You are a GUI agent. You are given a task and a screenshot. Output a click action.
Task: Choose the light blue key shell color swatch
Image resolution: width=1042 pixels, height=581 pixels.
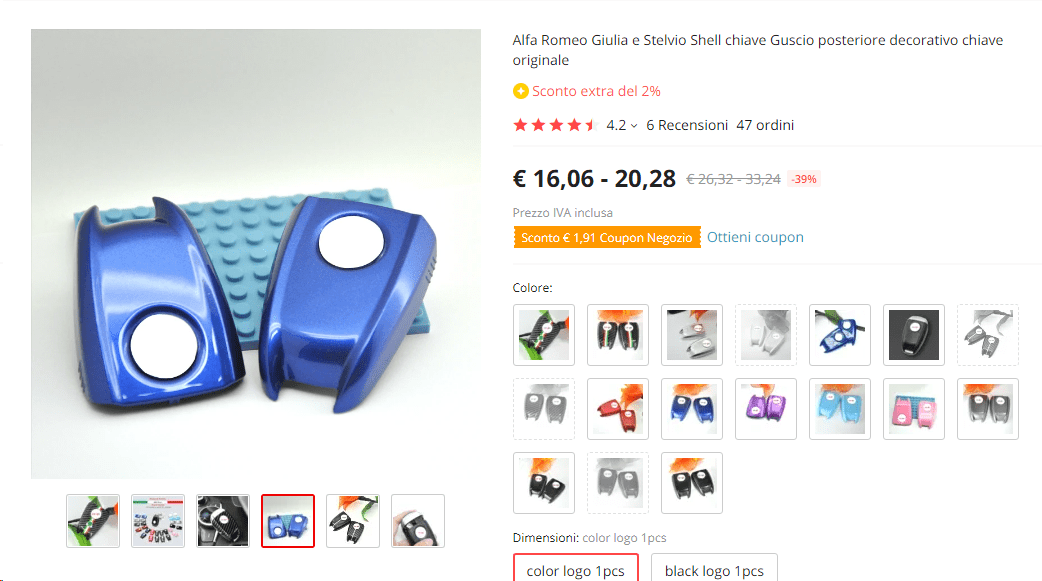pyautogui.click(x=840, y=409)
